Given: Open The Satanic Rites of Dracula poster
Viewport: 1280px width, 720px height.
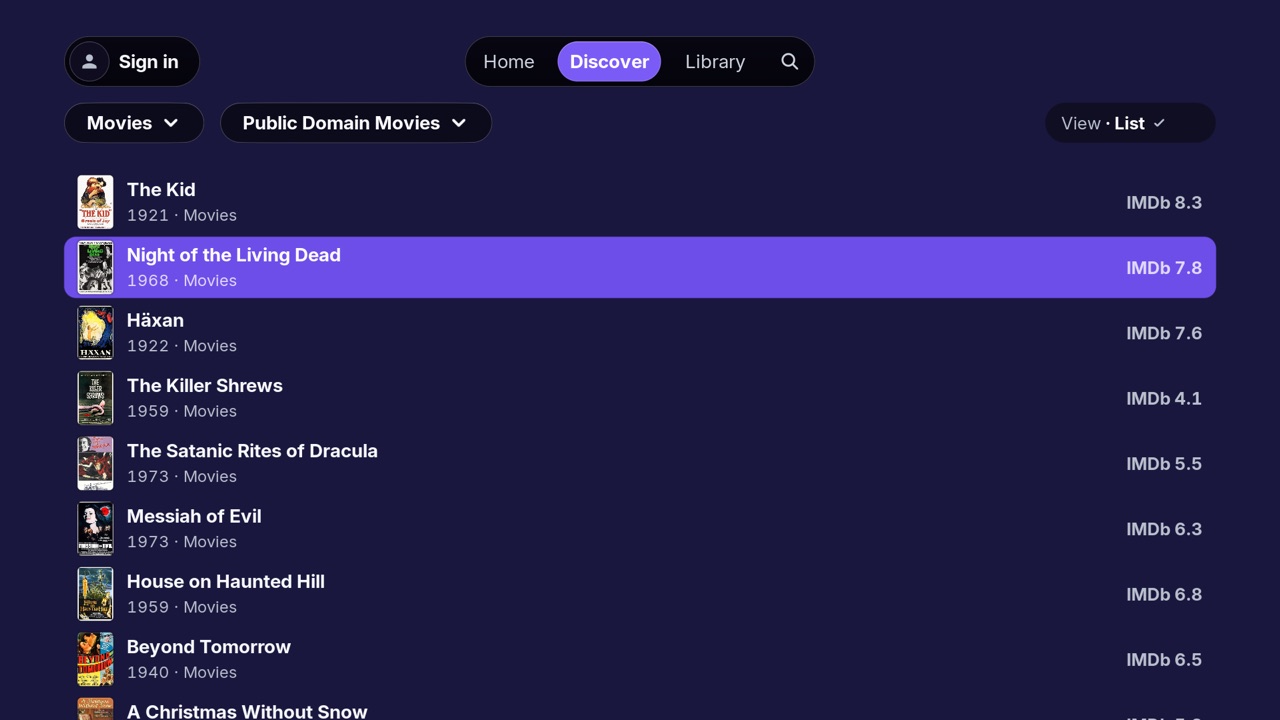Looking at the screenshot, I should pos(95,463).
